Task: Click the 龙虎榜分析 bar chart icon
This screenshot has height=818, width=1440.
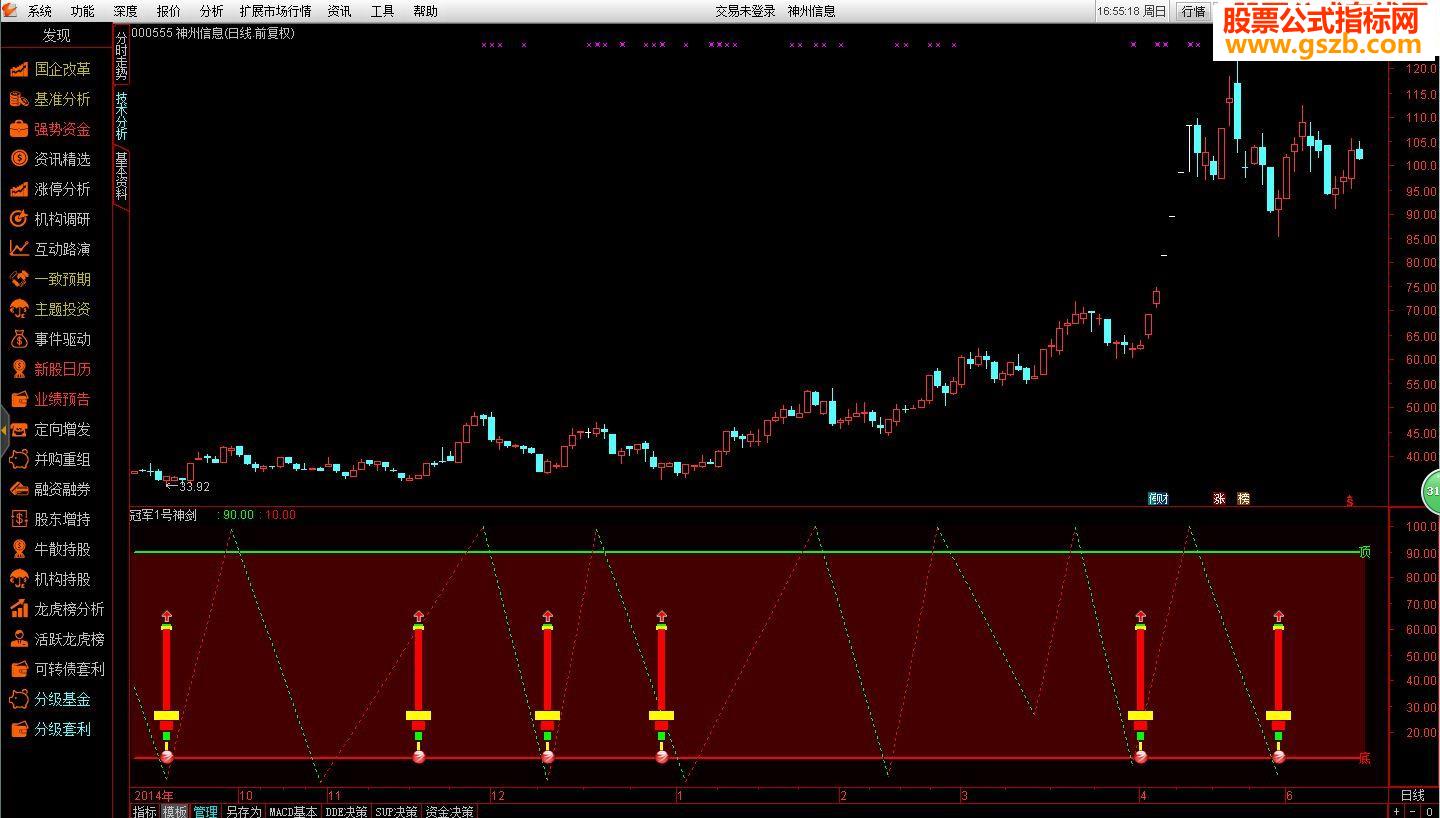Action: tap(19, 609)
